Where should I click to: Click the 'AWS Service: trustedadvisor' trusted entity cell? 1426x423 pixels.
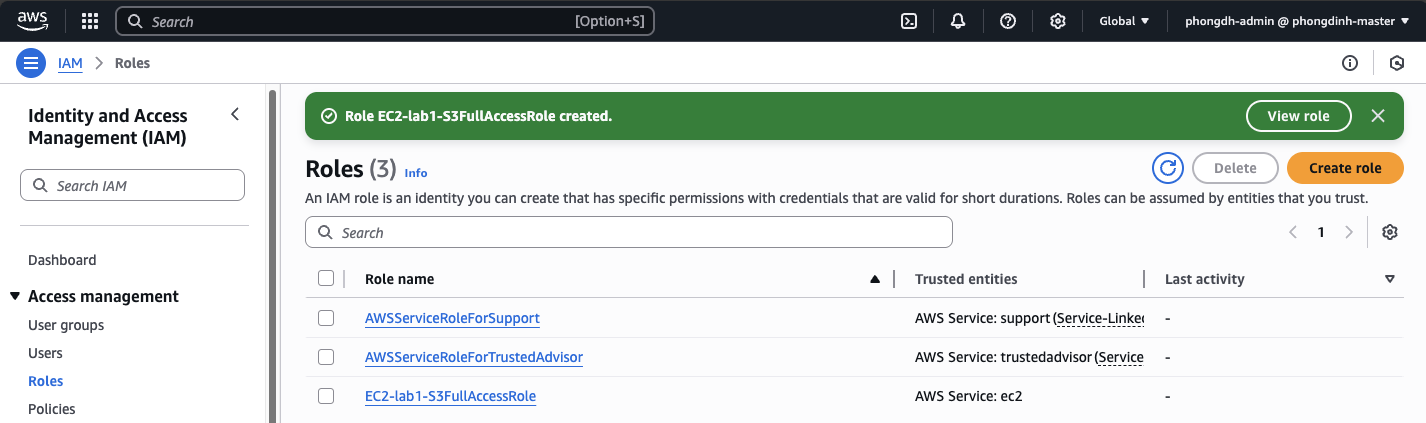pyautogui.click(x=1029, y=357)
